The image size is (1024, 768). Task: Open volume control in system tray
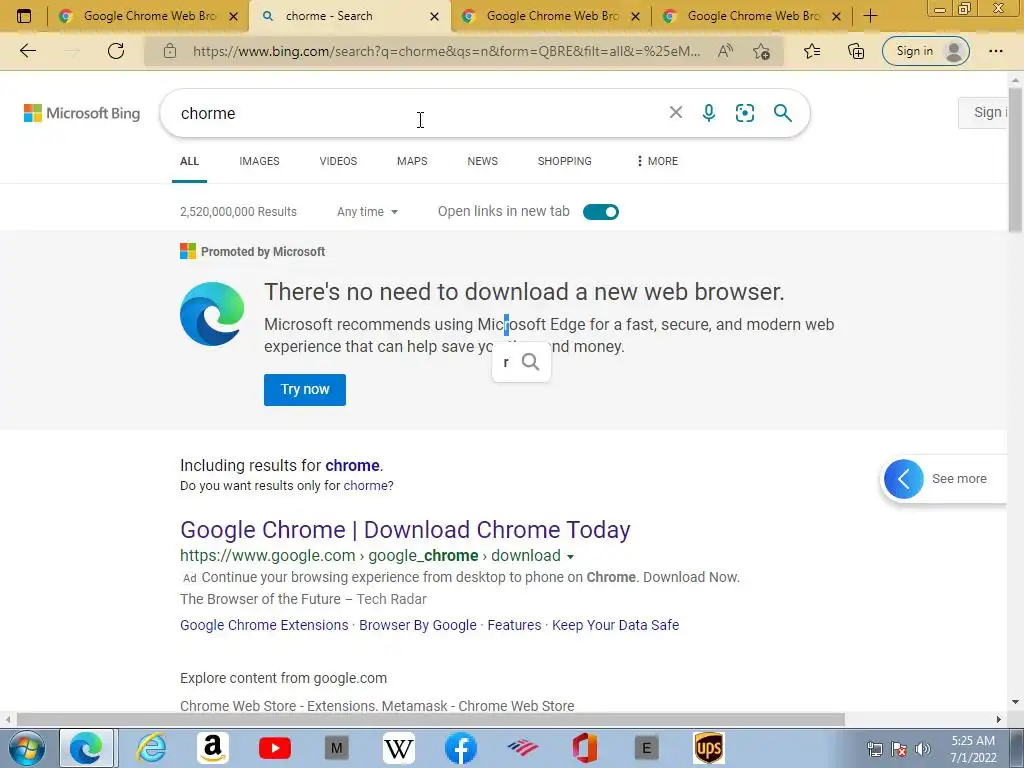(923, 749)
